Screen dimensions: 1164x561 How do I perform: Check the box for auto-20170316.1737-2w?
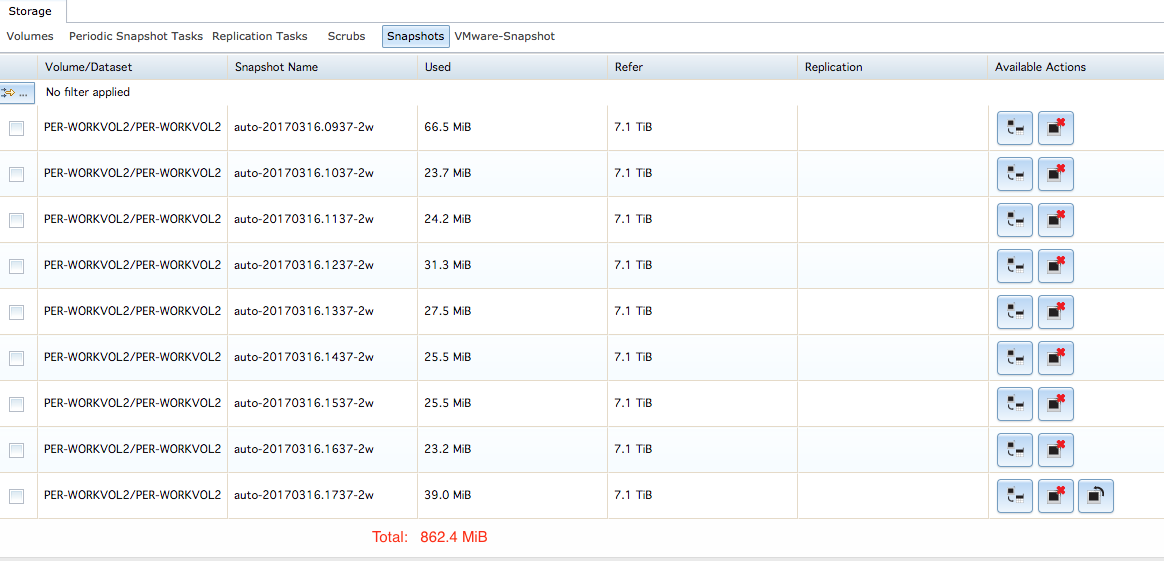click(16, 496)
